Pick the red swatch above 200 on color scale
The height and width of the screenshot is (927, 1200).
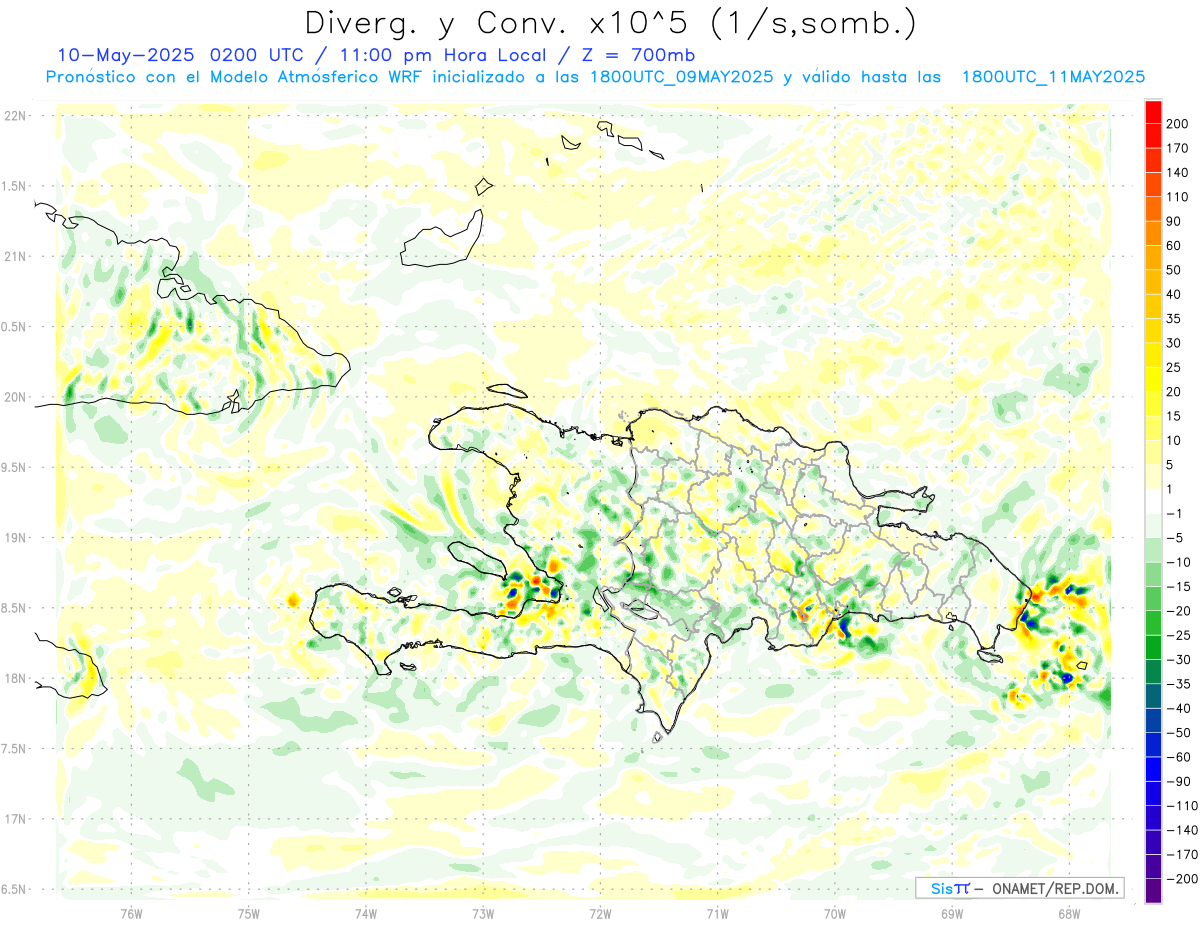tap(1154, 112)
